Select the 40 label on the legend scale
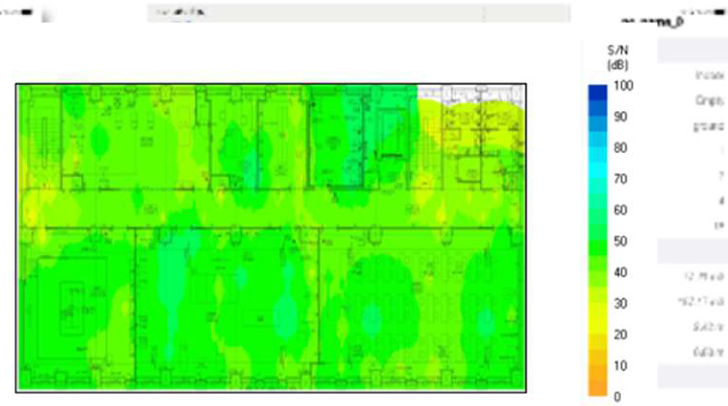Image resolution: width=728 pixels, height=406 pixels. [x=620, y=273]
